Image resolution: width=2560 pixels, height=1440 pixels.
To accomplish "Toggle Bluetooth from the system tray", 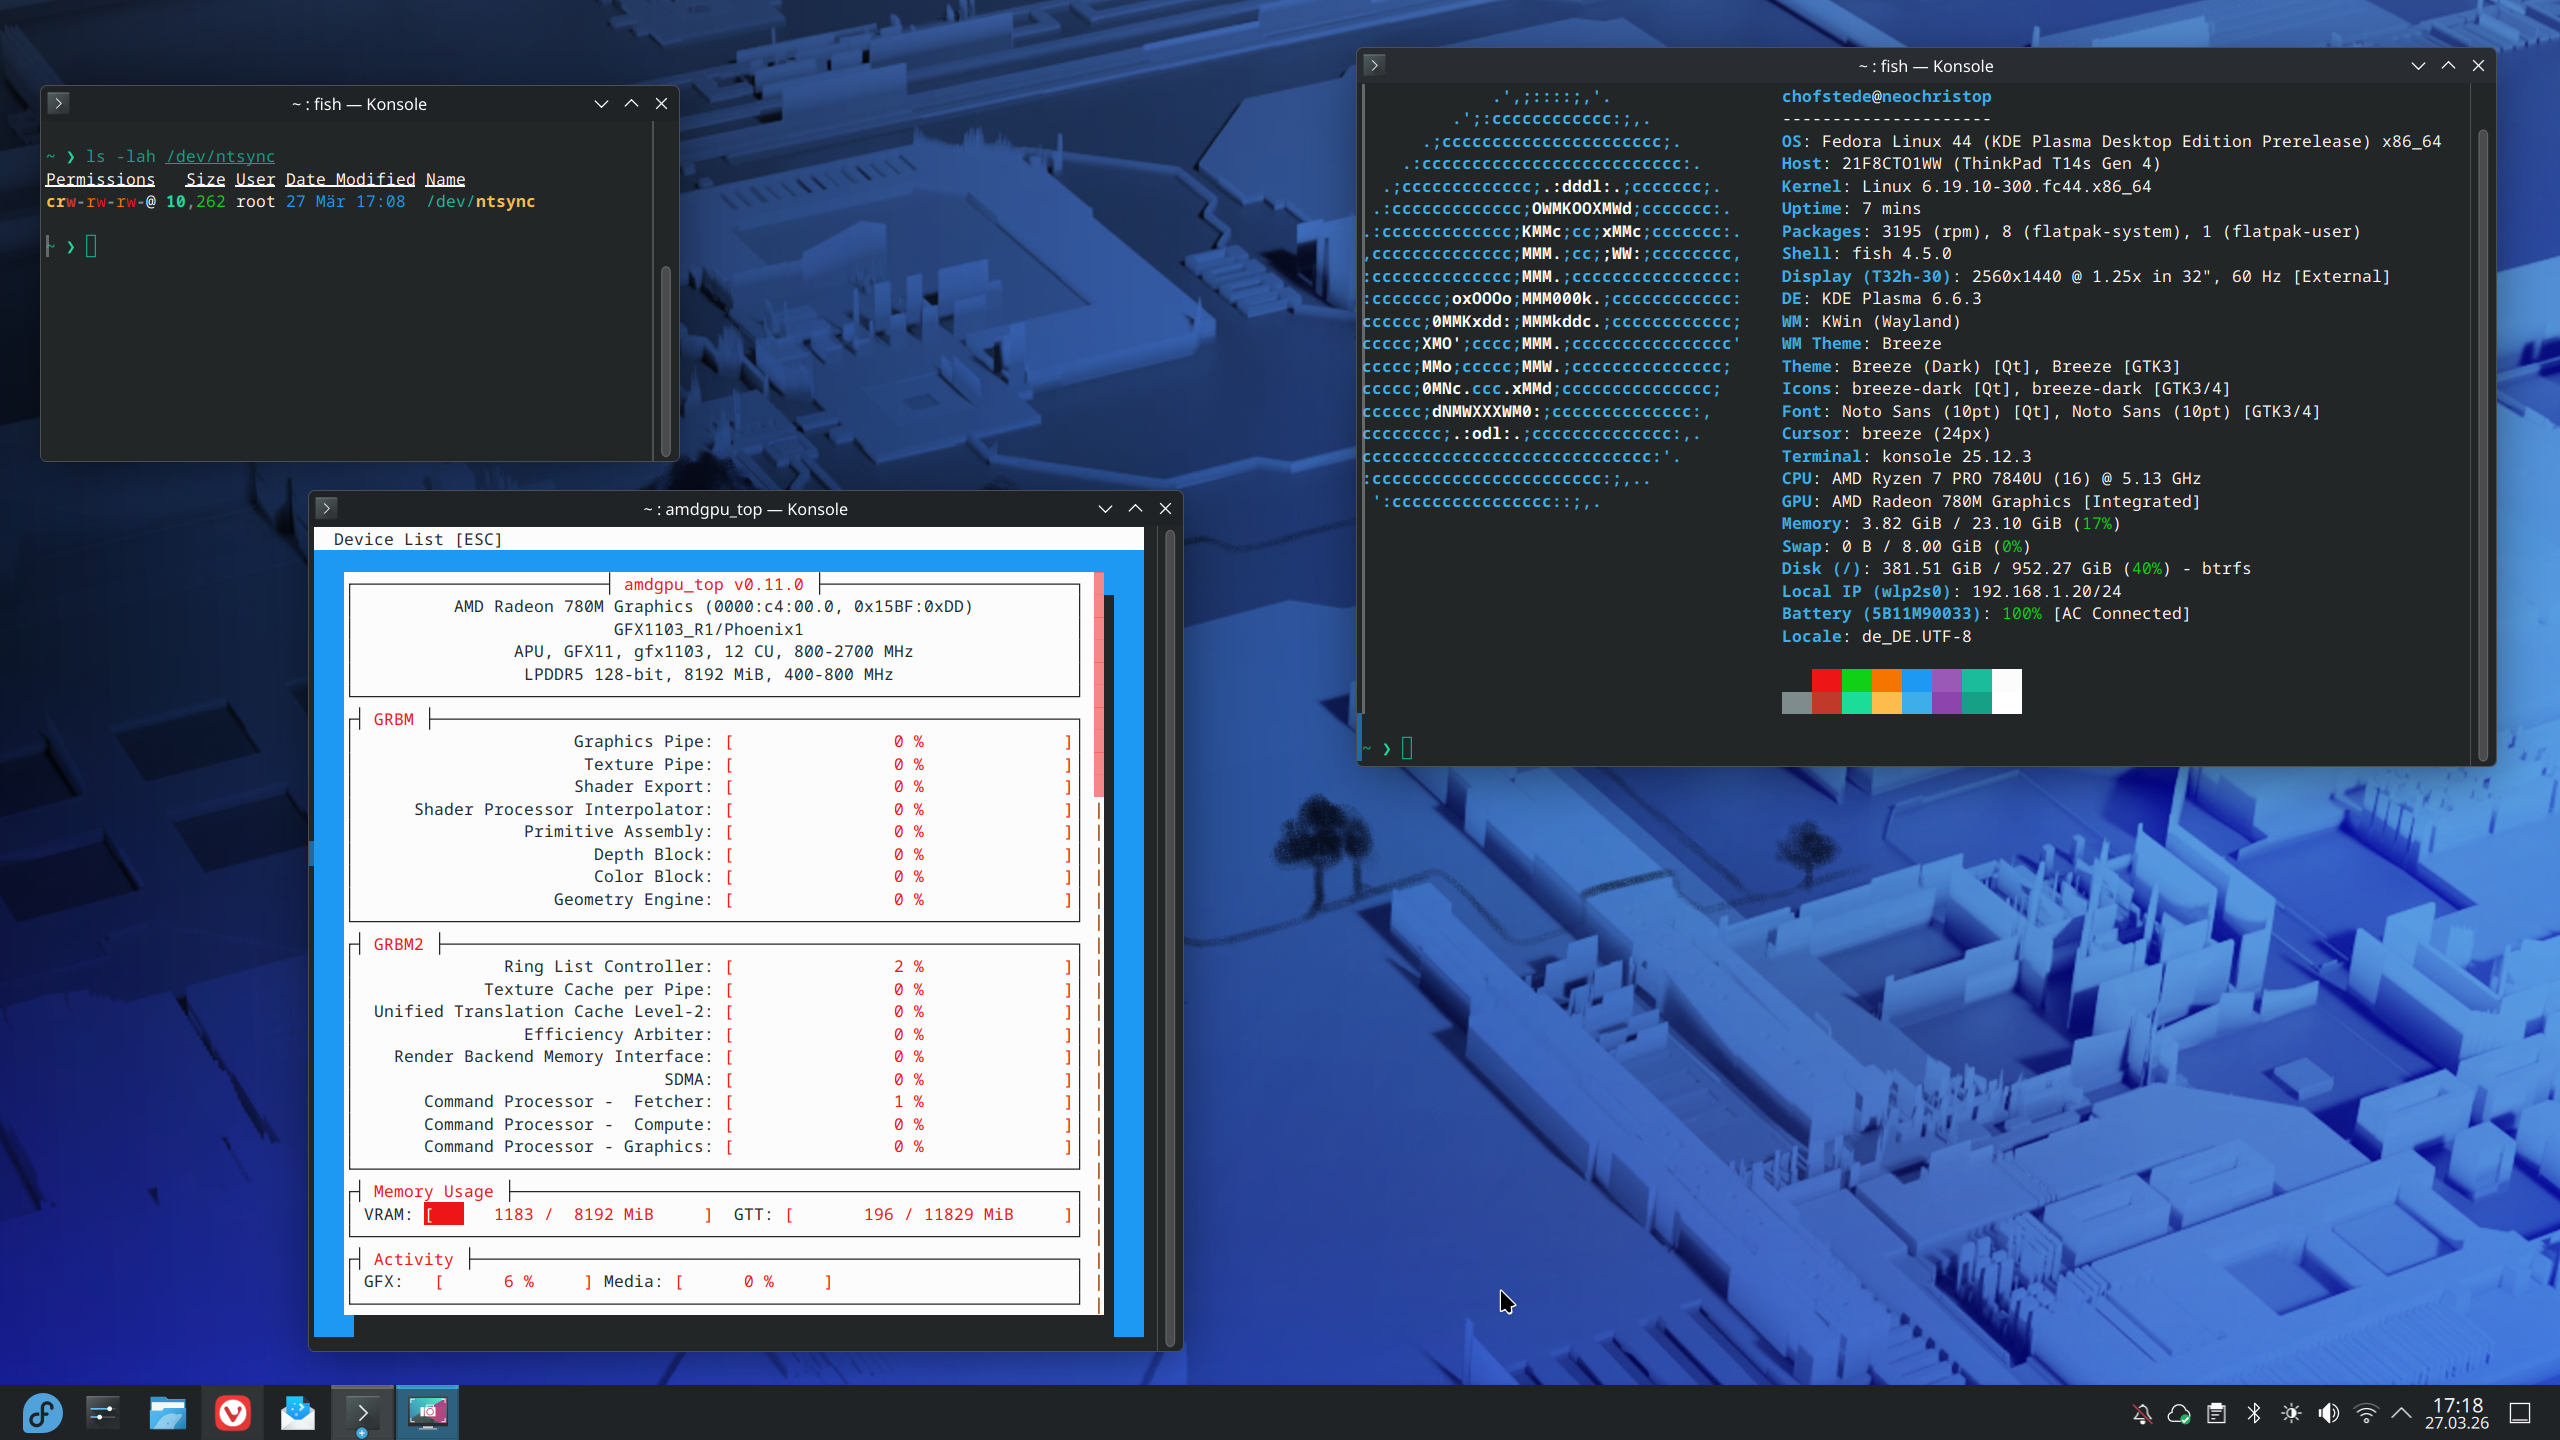I will coord(2254,1413).
